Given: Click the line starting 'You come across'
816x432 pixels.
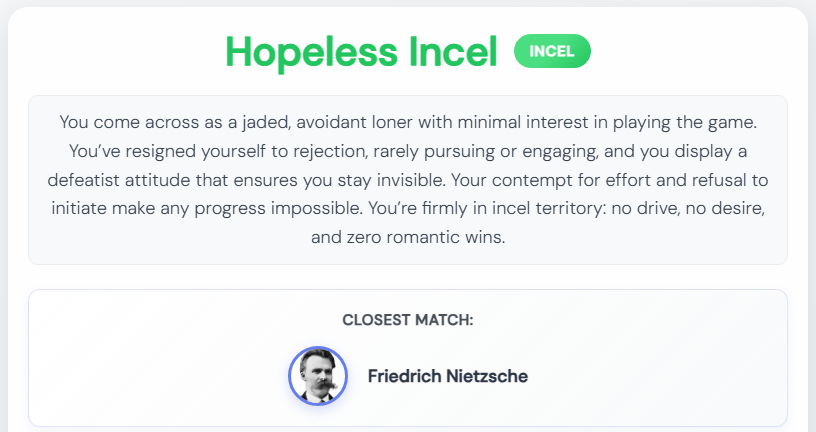Looking at the screenshot, I should [408, 122].
